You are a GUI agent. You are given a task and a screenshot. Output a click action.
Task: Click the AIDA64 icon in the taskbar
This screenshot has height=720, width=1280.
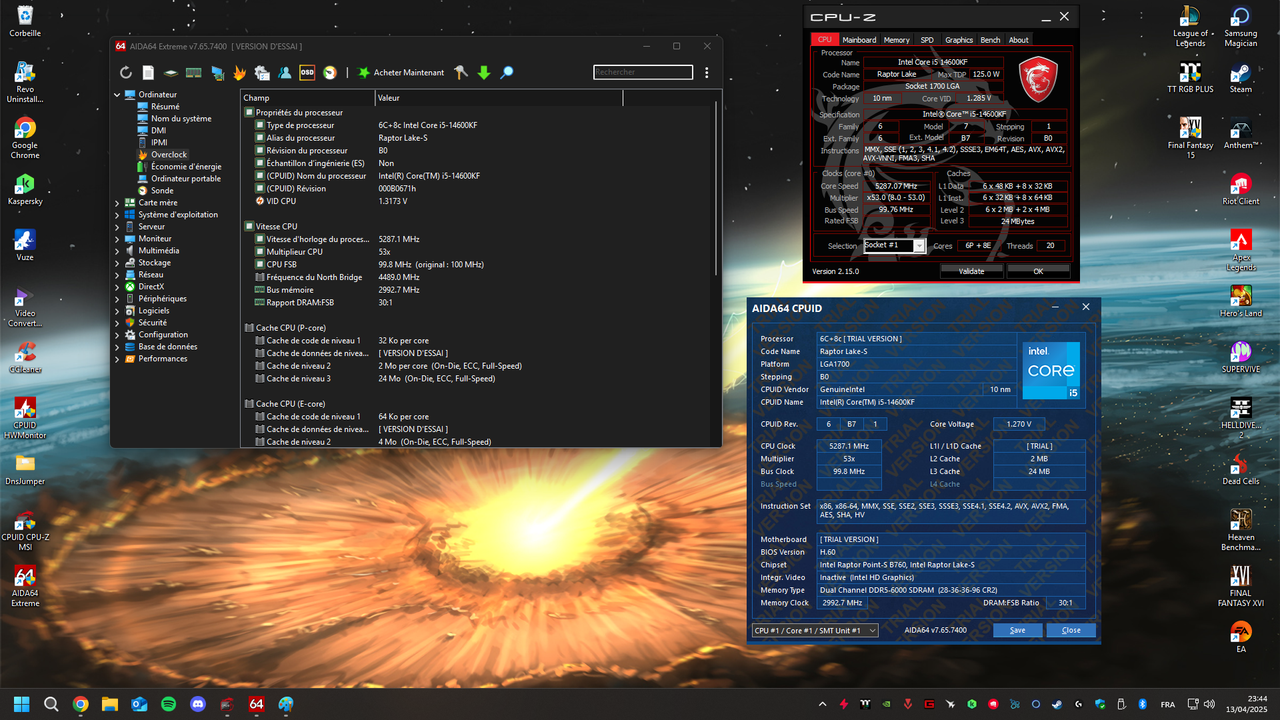pyautogui.click(x=256, y=704)
